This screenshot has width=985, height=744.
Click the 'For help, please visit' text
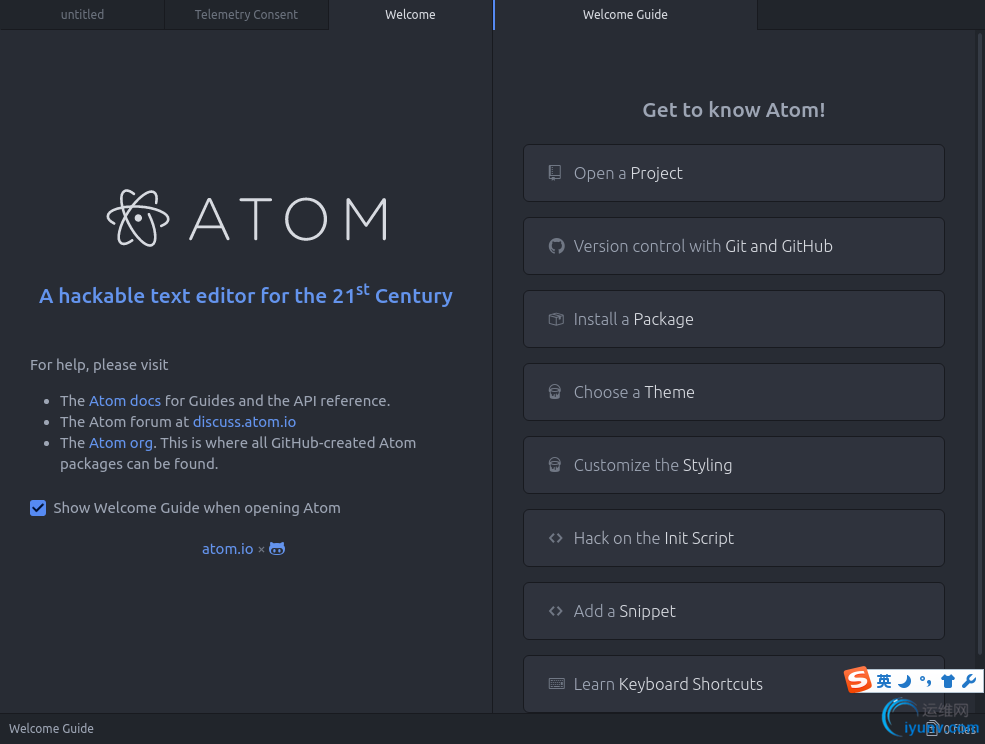click(99, 365)
